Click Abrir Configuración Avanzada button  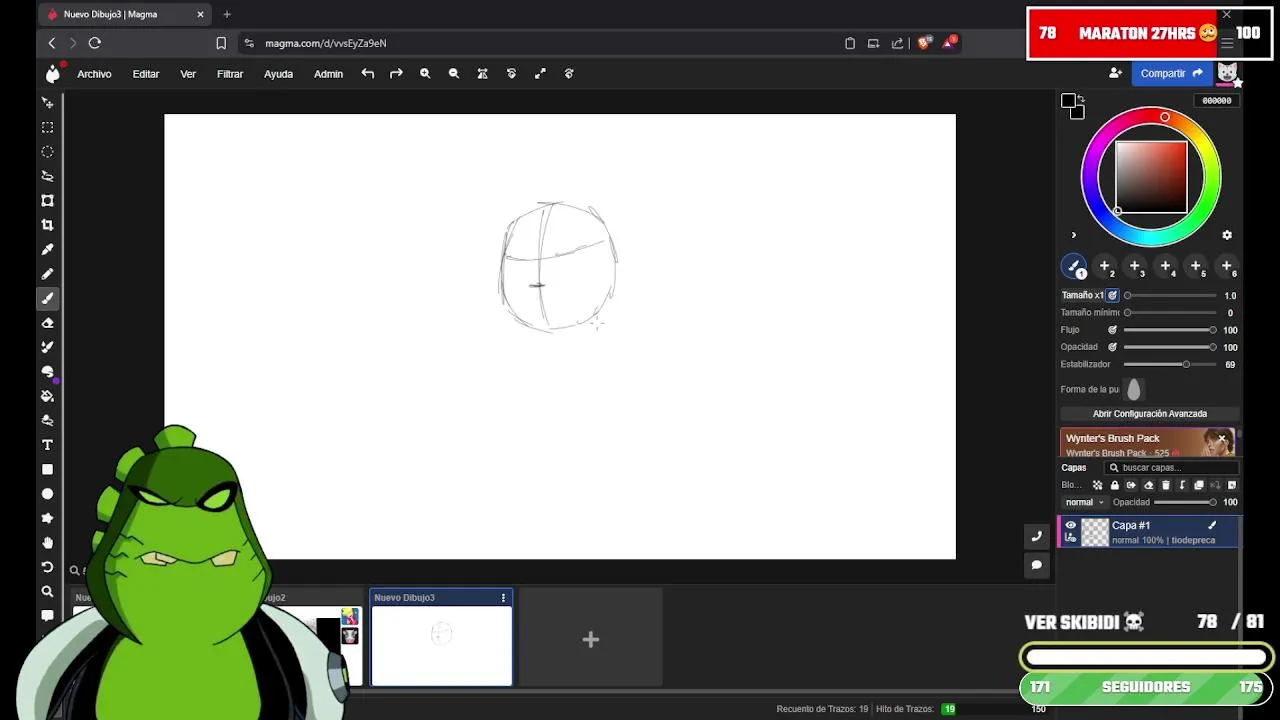[1150, 414]
